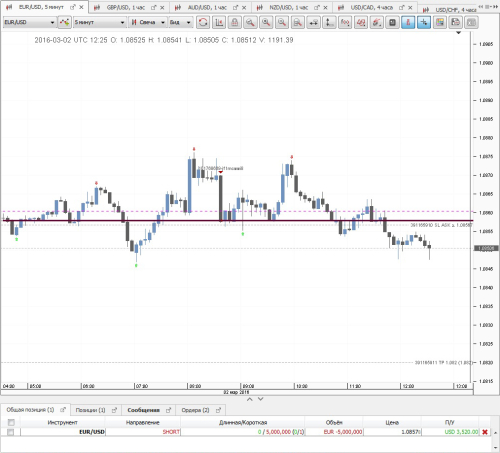500x453 pixels.
Task: Close the EUR/USD position with red X
Action: click(x=485, y=432)
